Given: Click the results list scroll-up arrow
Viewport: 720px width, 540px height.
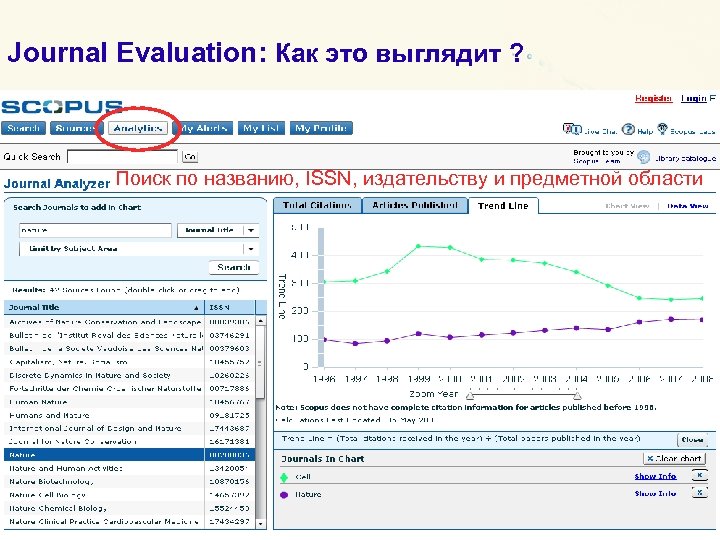Looking at the screenshot, I should point(261,321).
